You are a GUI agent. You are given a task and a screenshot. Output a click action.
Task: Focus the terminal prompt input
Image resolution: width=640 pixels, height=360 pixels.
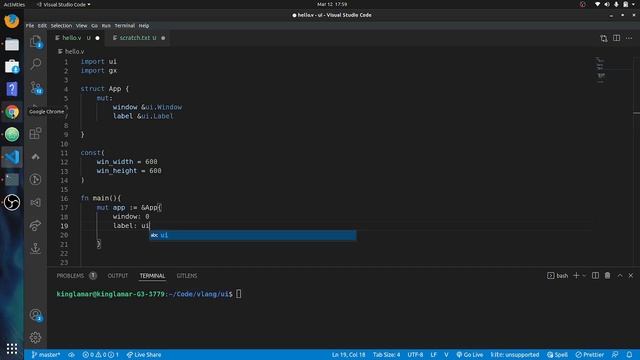click(239, 294)
